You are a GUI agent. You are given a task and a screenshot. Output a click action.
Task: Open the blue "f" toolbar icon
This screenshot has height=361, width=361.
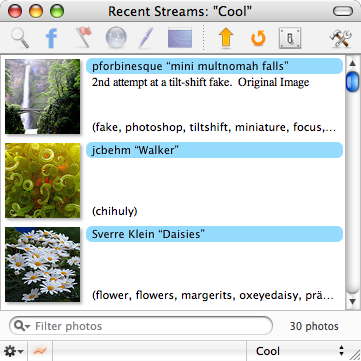[52, 38]
